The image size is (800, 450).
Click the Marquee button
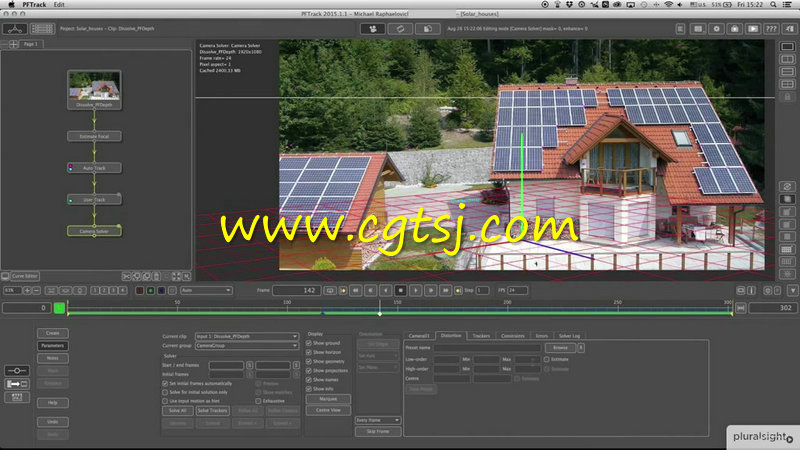328,399
